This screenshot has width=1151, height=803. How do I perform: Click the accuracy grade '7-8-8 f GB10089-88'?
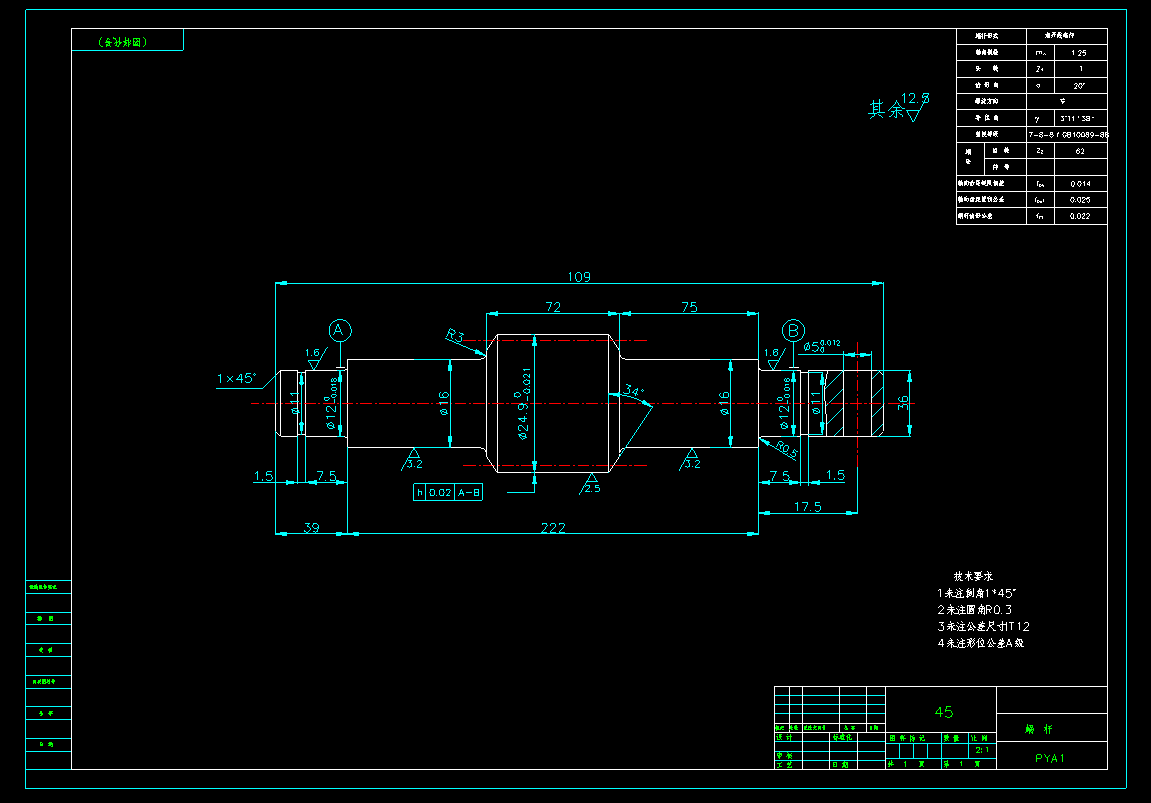click(x=1068, y=135)
